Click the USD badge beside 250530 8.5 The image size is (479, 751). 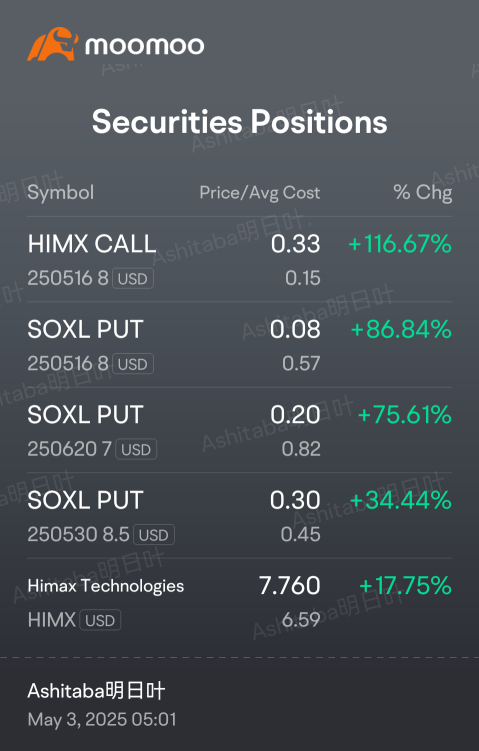(154, 535)
